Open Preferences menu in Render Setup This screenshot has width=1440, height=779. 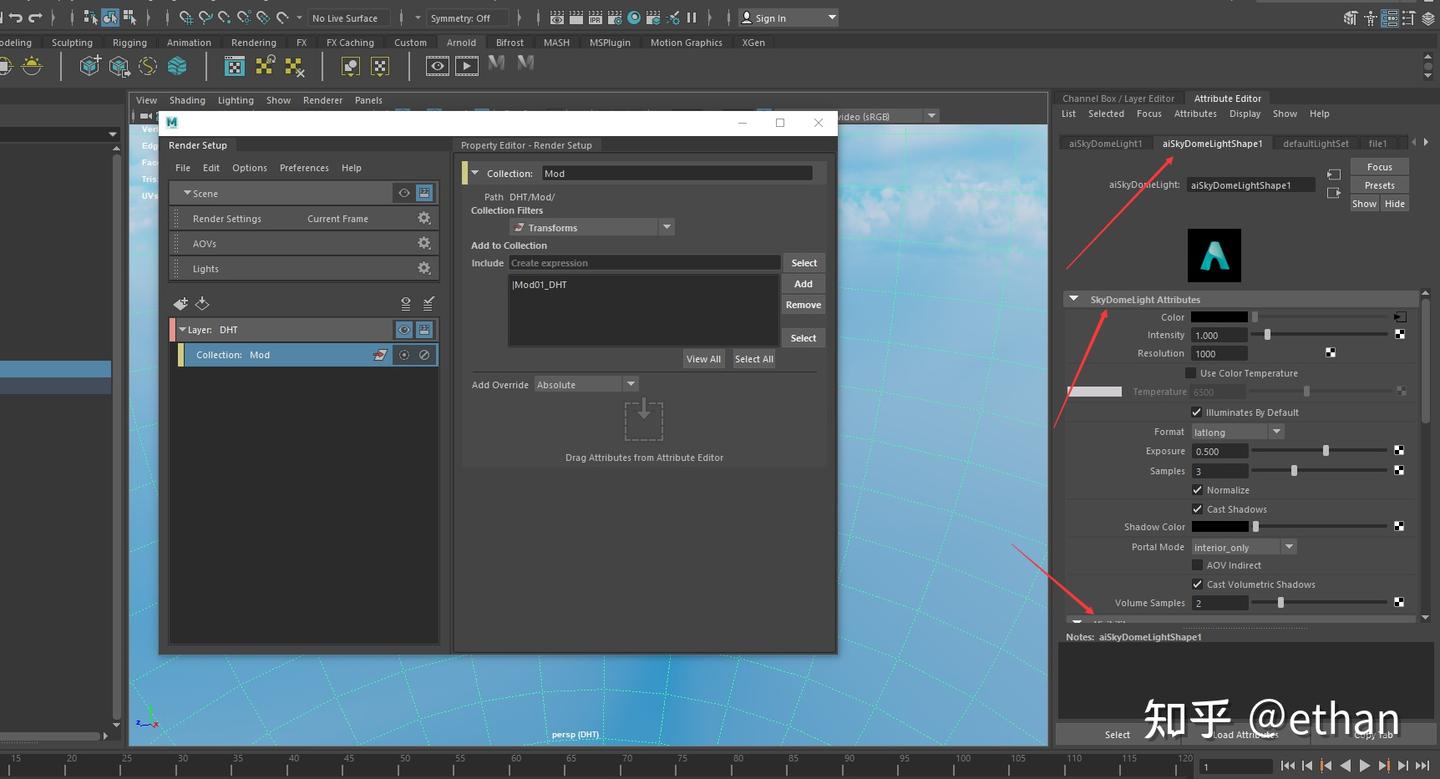click(304, 168)
